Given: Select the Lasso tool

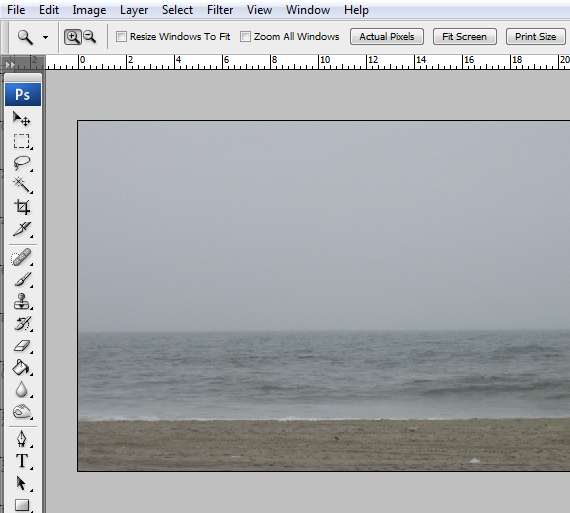Looking at the screenshot, I should tap(22, 163).
